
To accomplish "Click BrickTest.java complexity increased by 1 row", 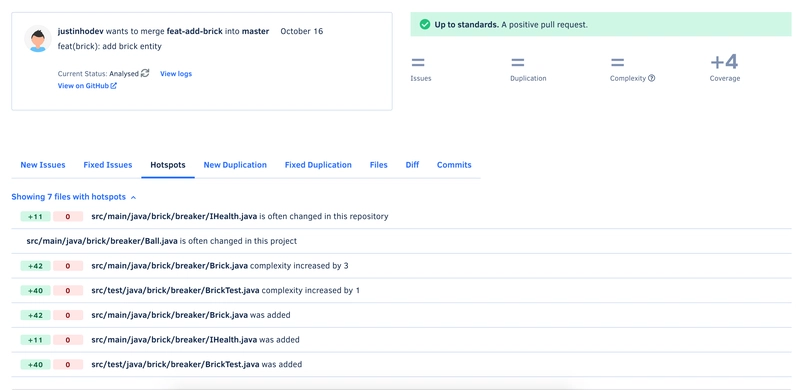I will 401,290.
